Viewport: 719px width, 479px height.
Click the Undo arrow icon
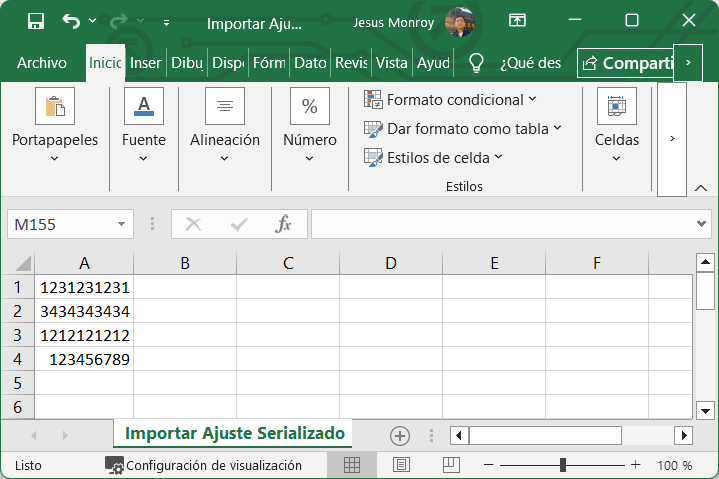(71, 21)
